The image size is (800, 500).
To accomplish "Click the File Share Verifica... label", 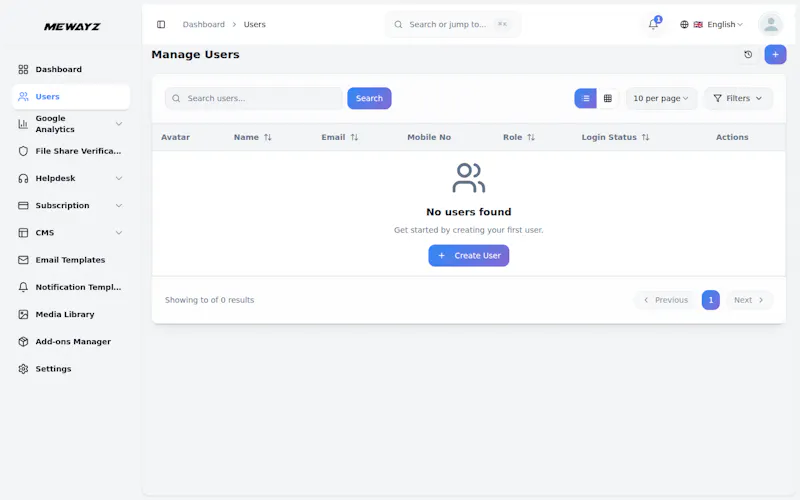I will (78, 151).
